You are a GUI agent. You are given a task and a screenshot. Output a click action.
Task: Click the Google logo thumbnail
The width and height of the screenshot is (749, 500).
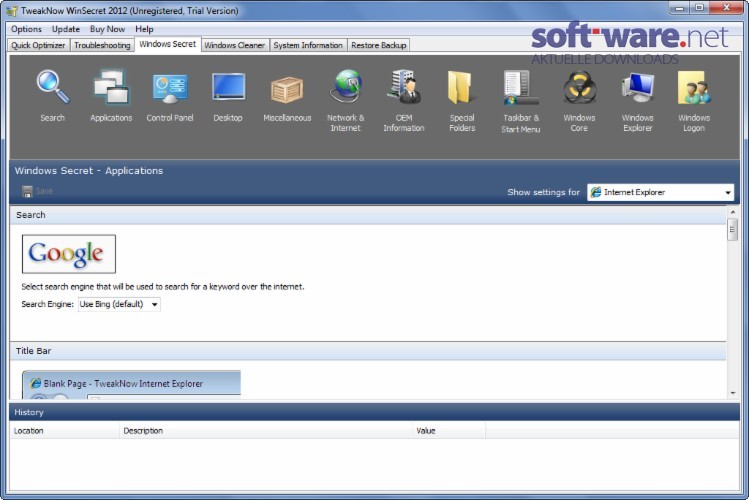pos(69,254)
